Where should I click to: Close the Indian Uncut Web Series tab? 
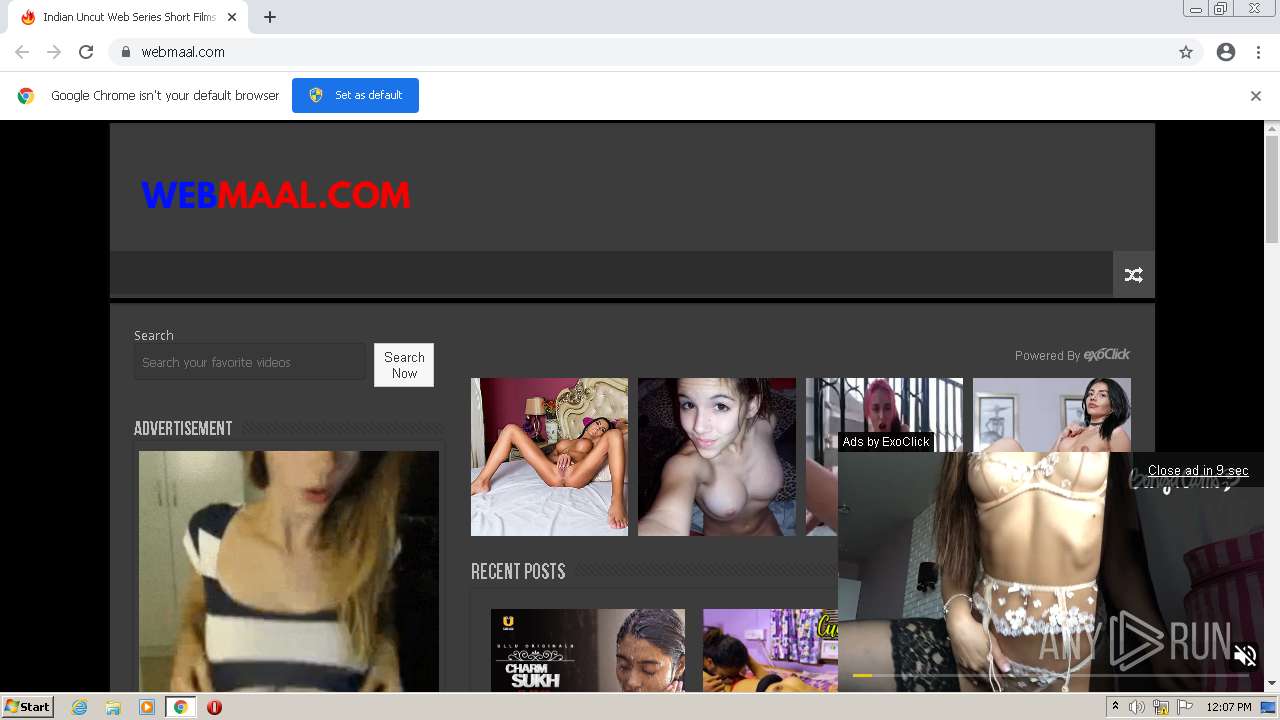click(232, 17)
